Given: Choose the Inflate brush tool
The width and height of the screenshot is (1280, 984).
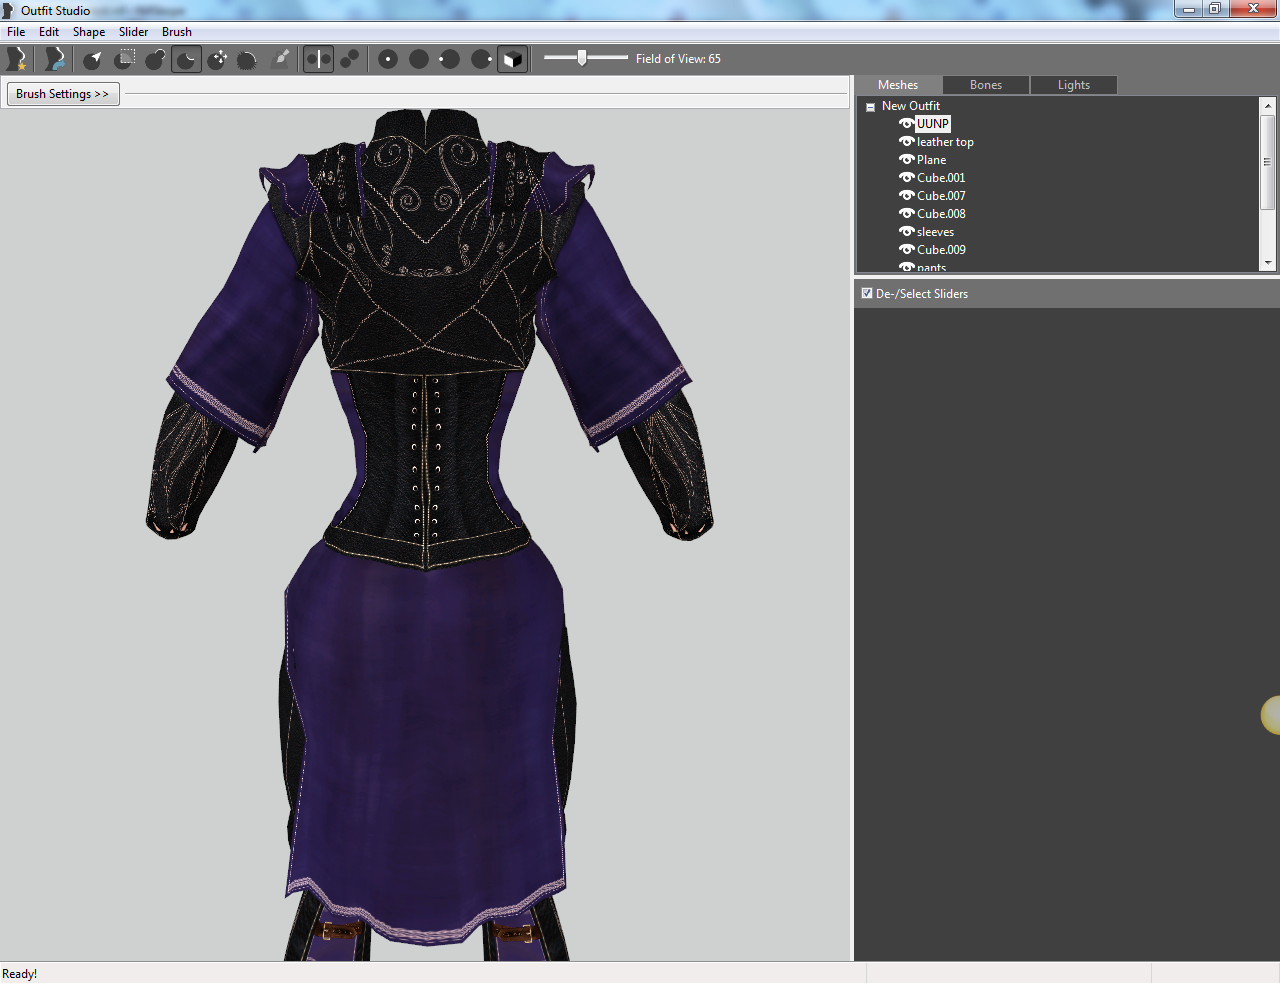Looking at the screenshot, I should click(x=155, y=59).
